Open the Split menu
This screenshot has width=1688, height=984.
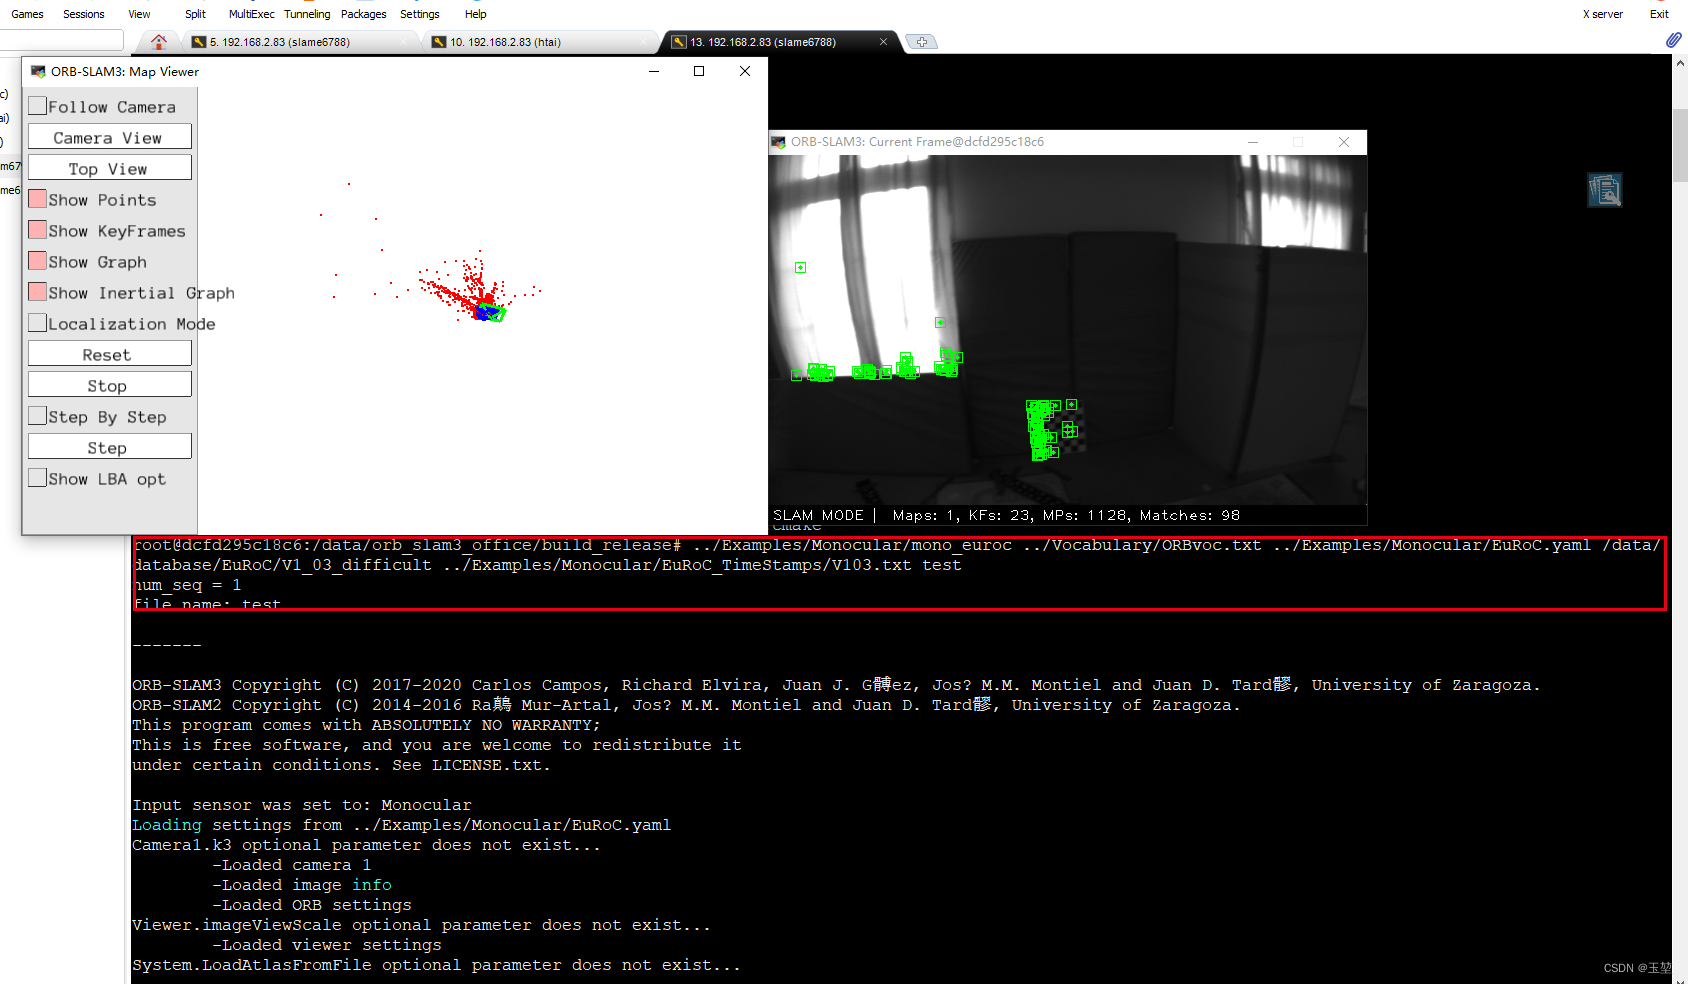tap(195, 14)
